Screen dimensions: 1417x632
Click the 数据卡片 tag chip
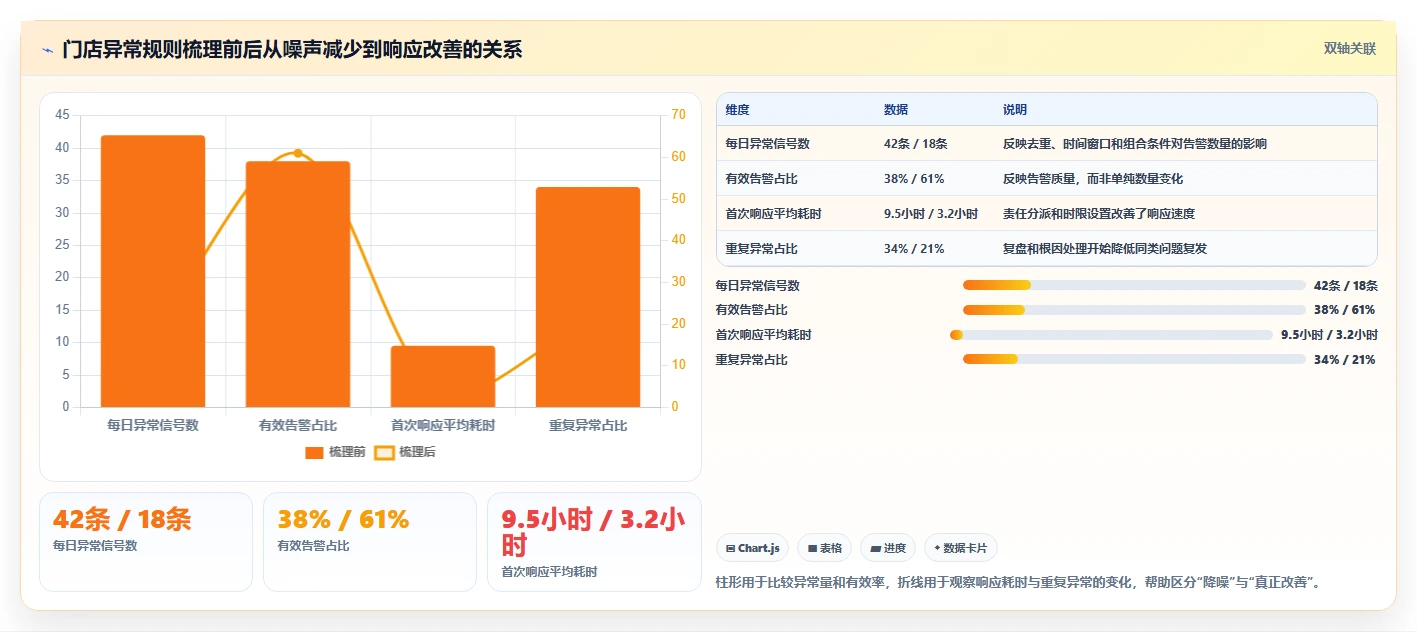point(961,548)
